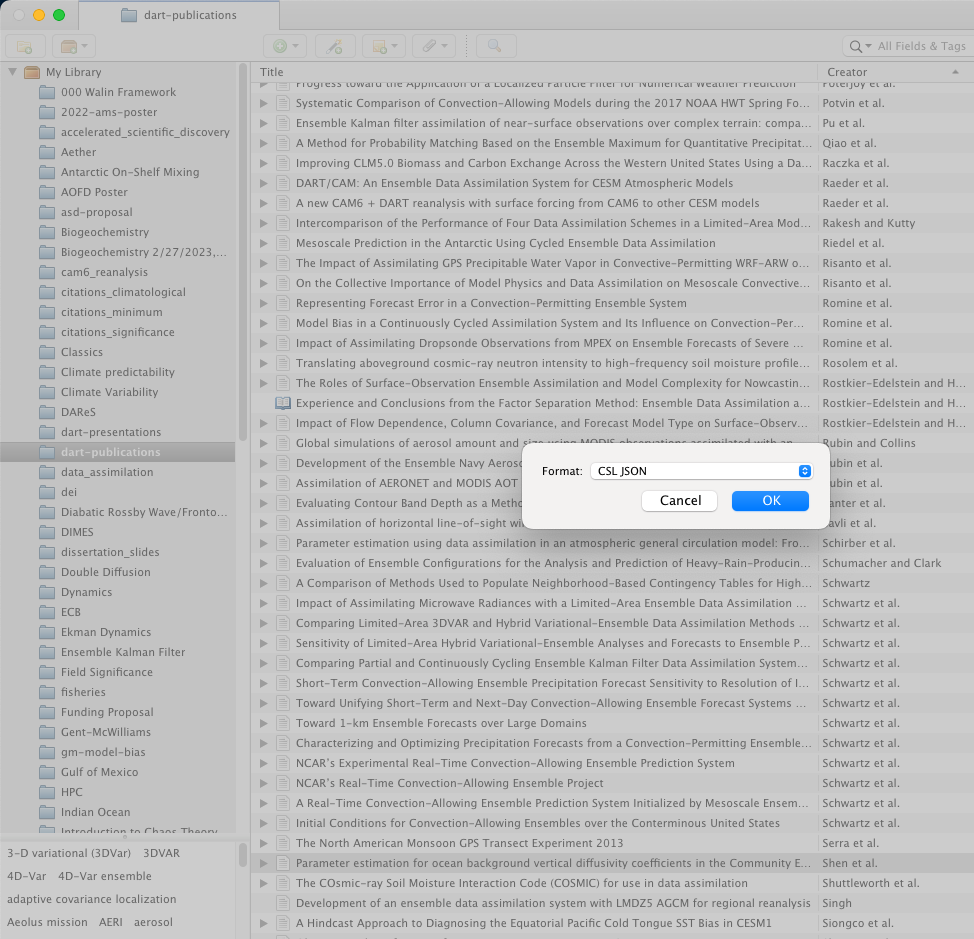Expand the DART/CAM Ensemble Data Assimilation item
The image size is (974, 939).
[265, 183]
